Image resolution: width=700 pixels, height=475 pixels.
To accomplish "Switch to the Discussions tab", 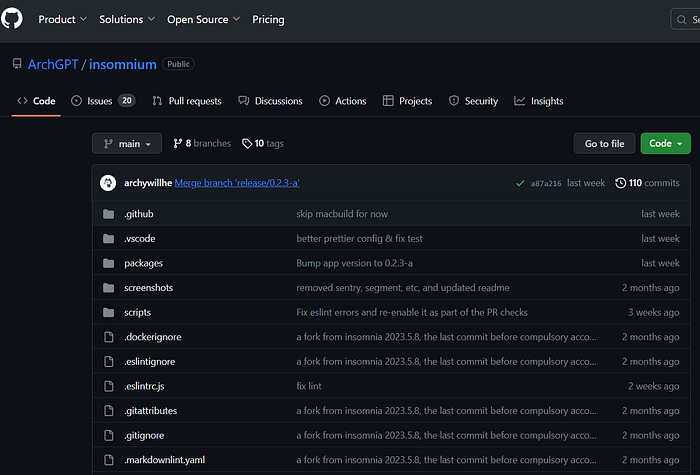I will coord(270,101).
